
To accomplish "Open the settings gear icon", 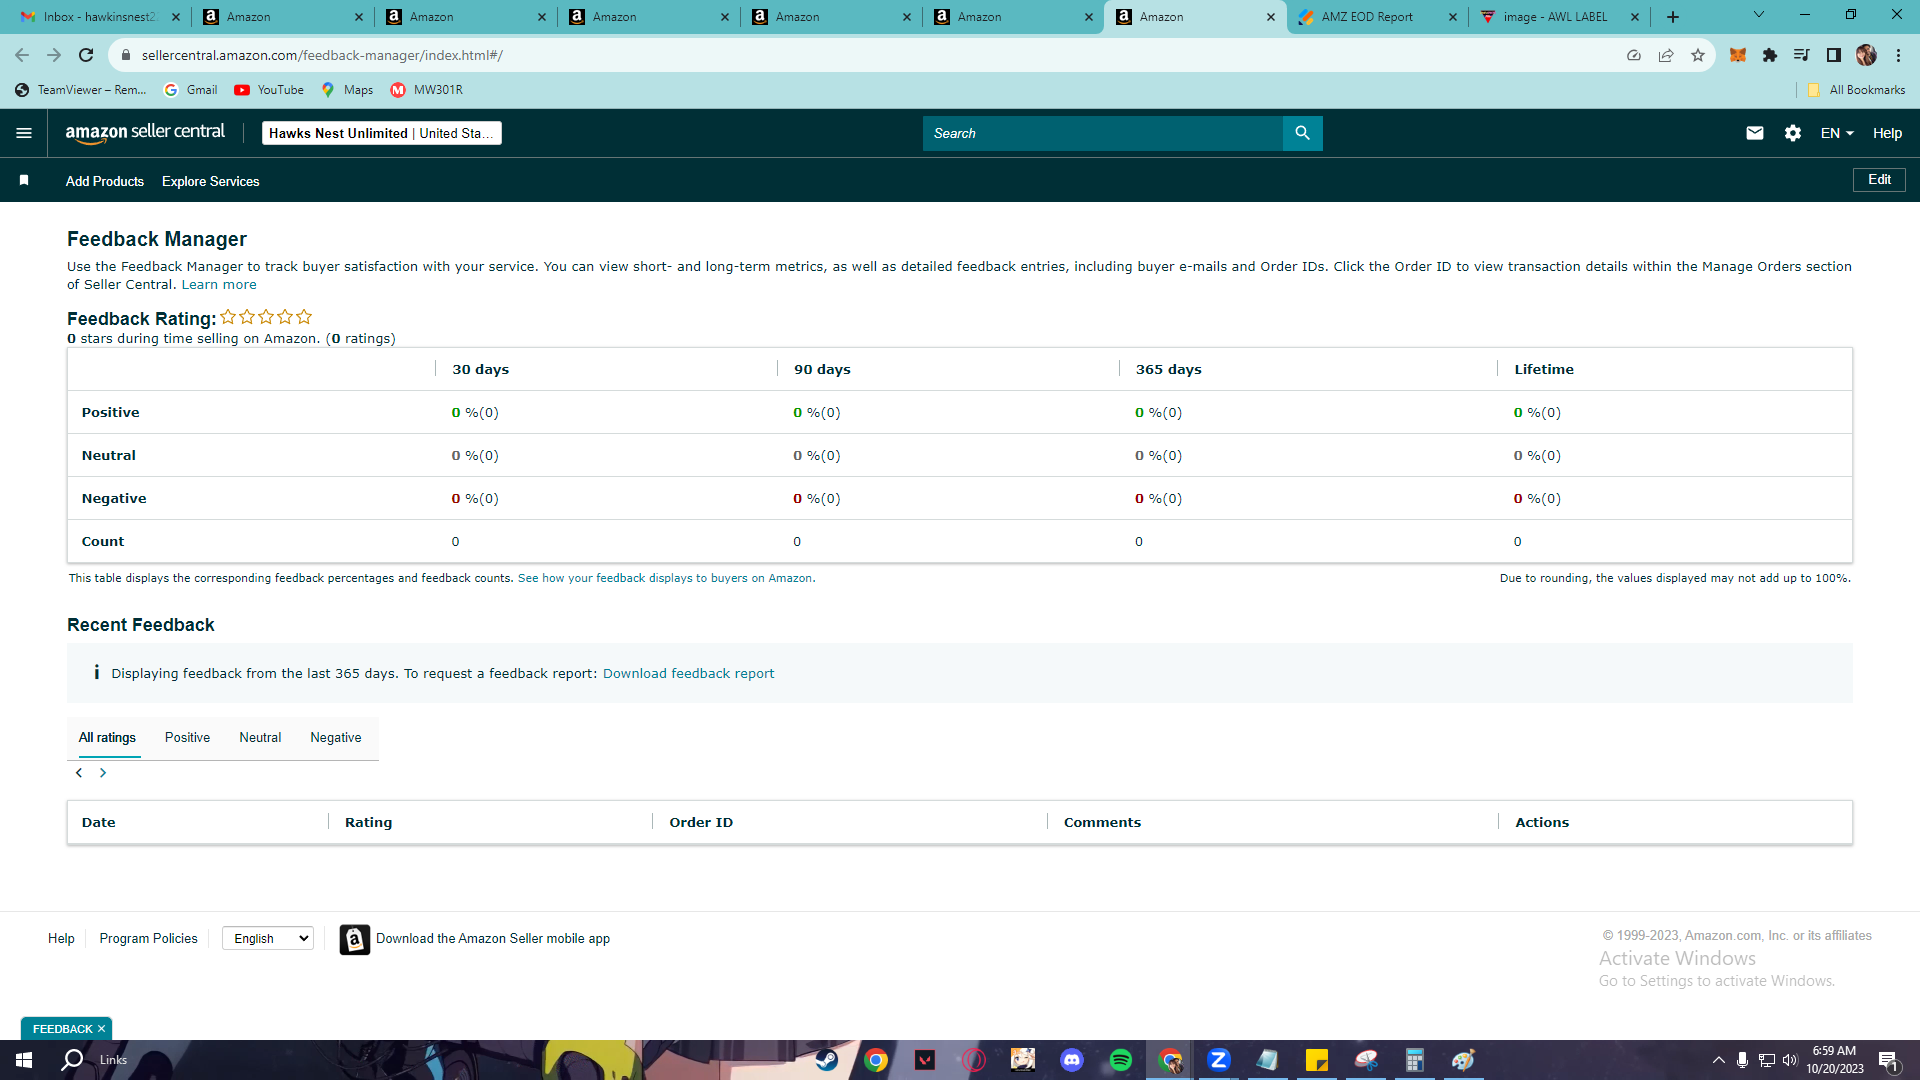I will click(x=1793, y=133).
